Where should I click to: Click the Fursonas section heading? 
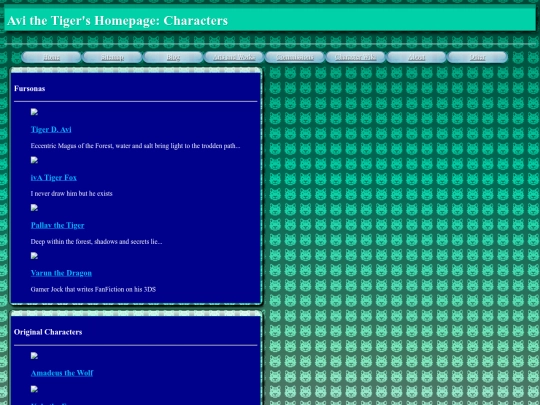pyautogui.click(x=30, y=89)
